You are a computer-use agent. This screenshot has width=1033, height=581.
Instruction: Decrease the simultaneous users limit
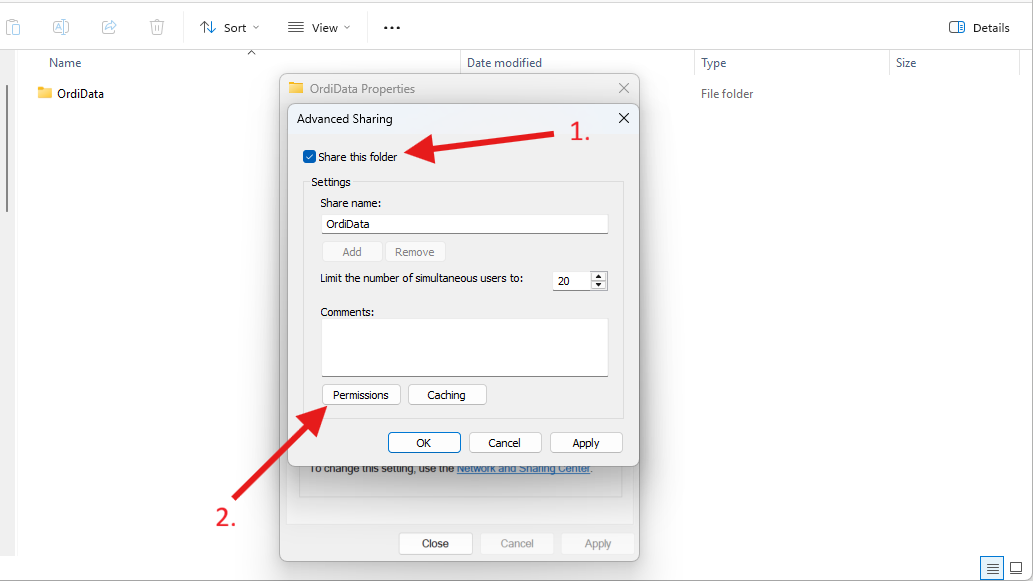(598, 285)
